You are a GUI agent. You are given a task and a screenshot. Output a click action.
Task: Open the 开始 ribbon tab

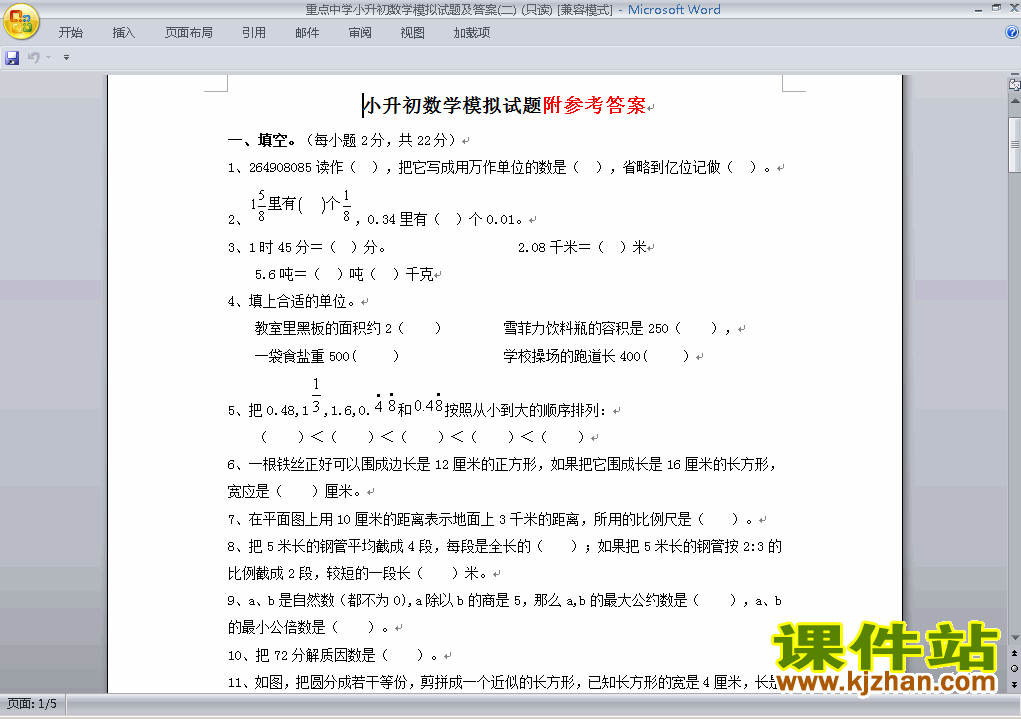70,33
